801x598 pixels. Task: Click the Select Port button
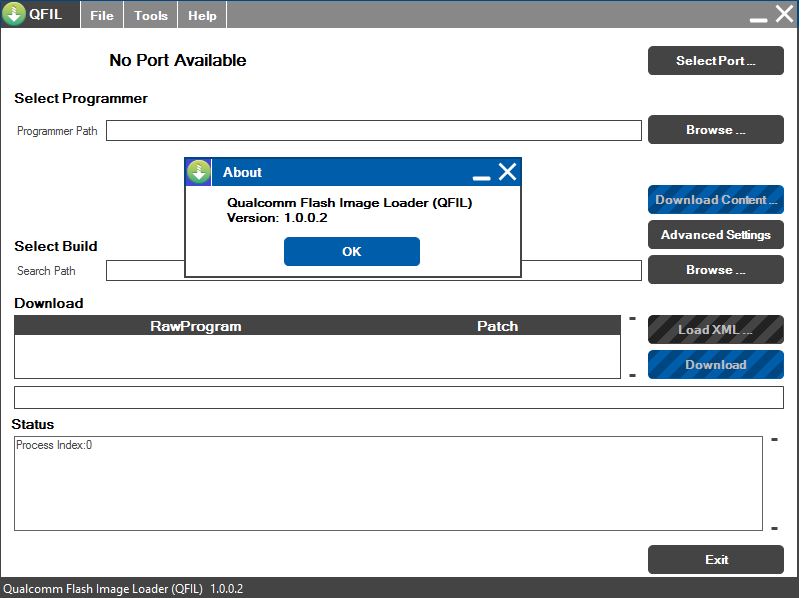click(x=716, y=60)
